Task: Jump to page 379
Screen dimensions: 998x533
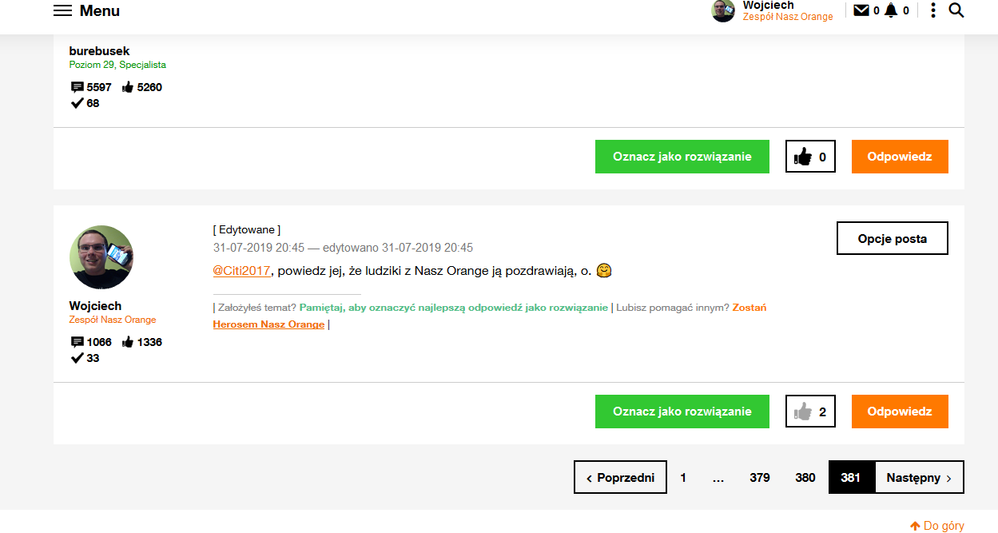Action: (759, 478)
